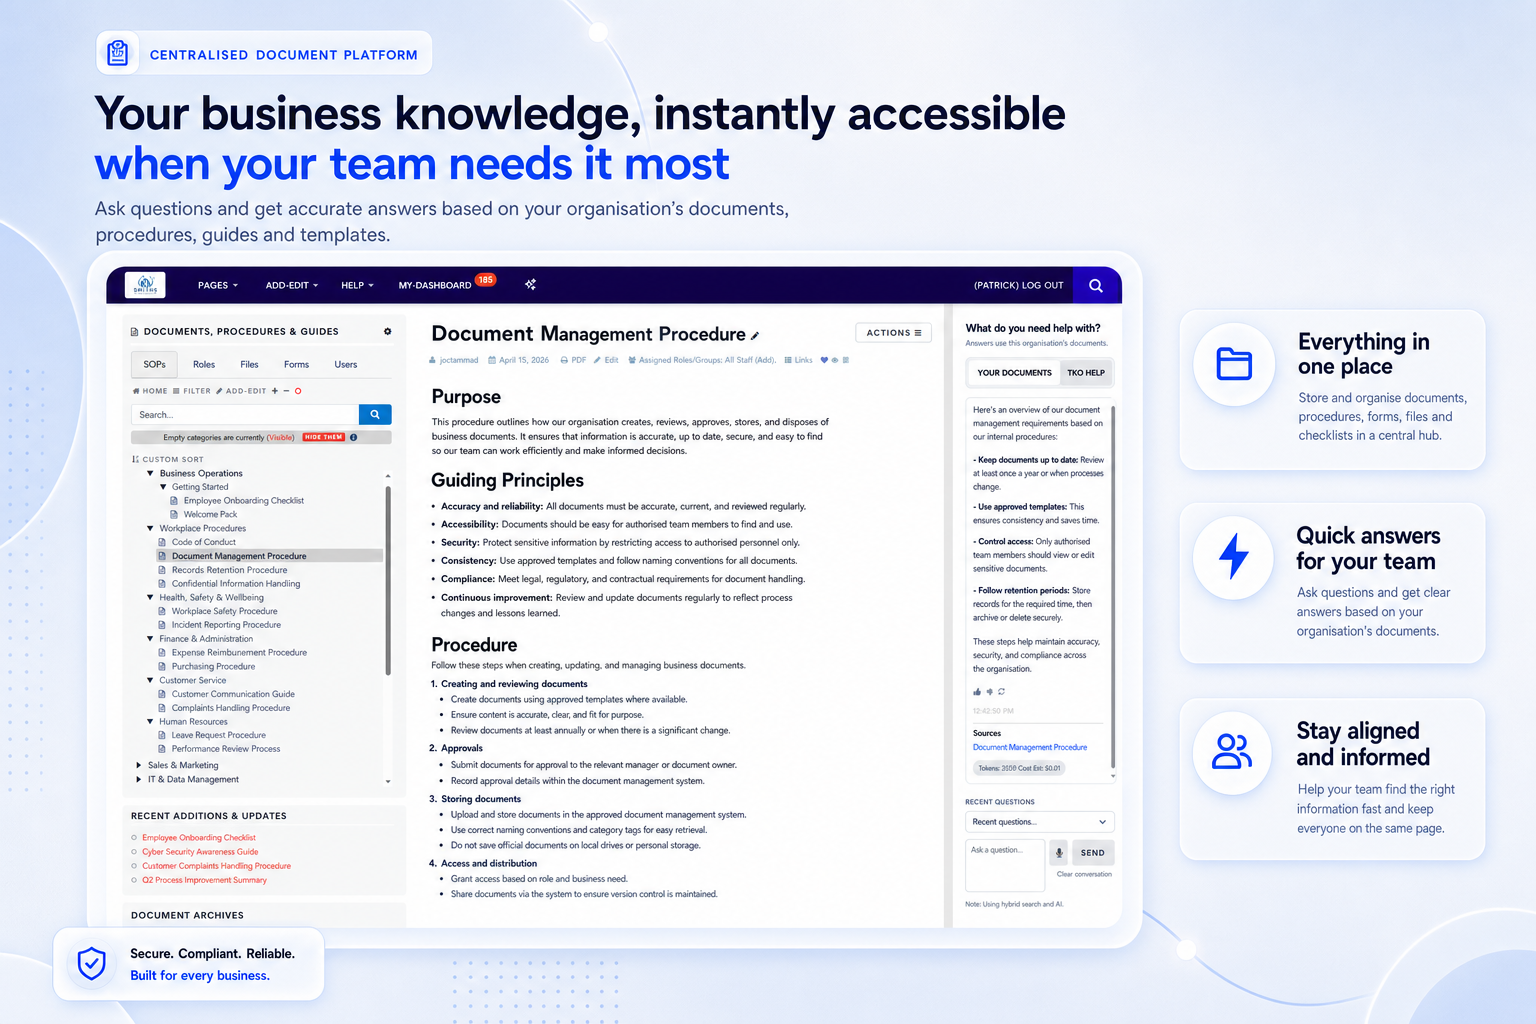The image size is (1536, 1024).
Task: Collapse the Finance & Administration category
Action: click(150, 638)
